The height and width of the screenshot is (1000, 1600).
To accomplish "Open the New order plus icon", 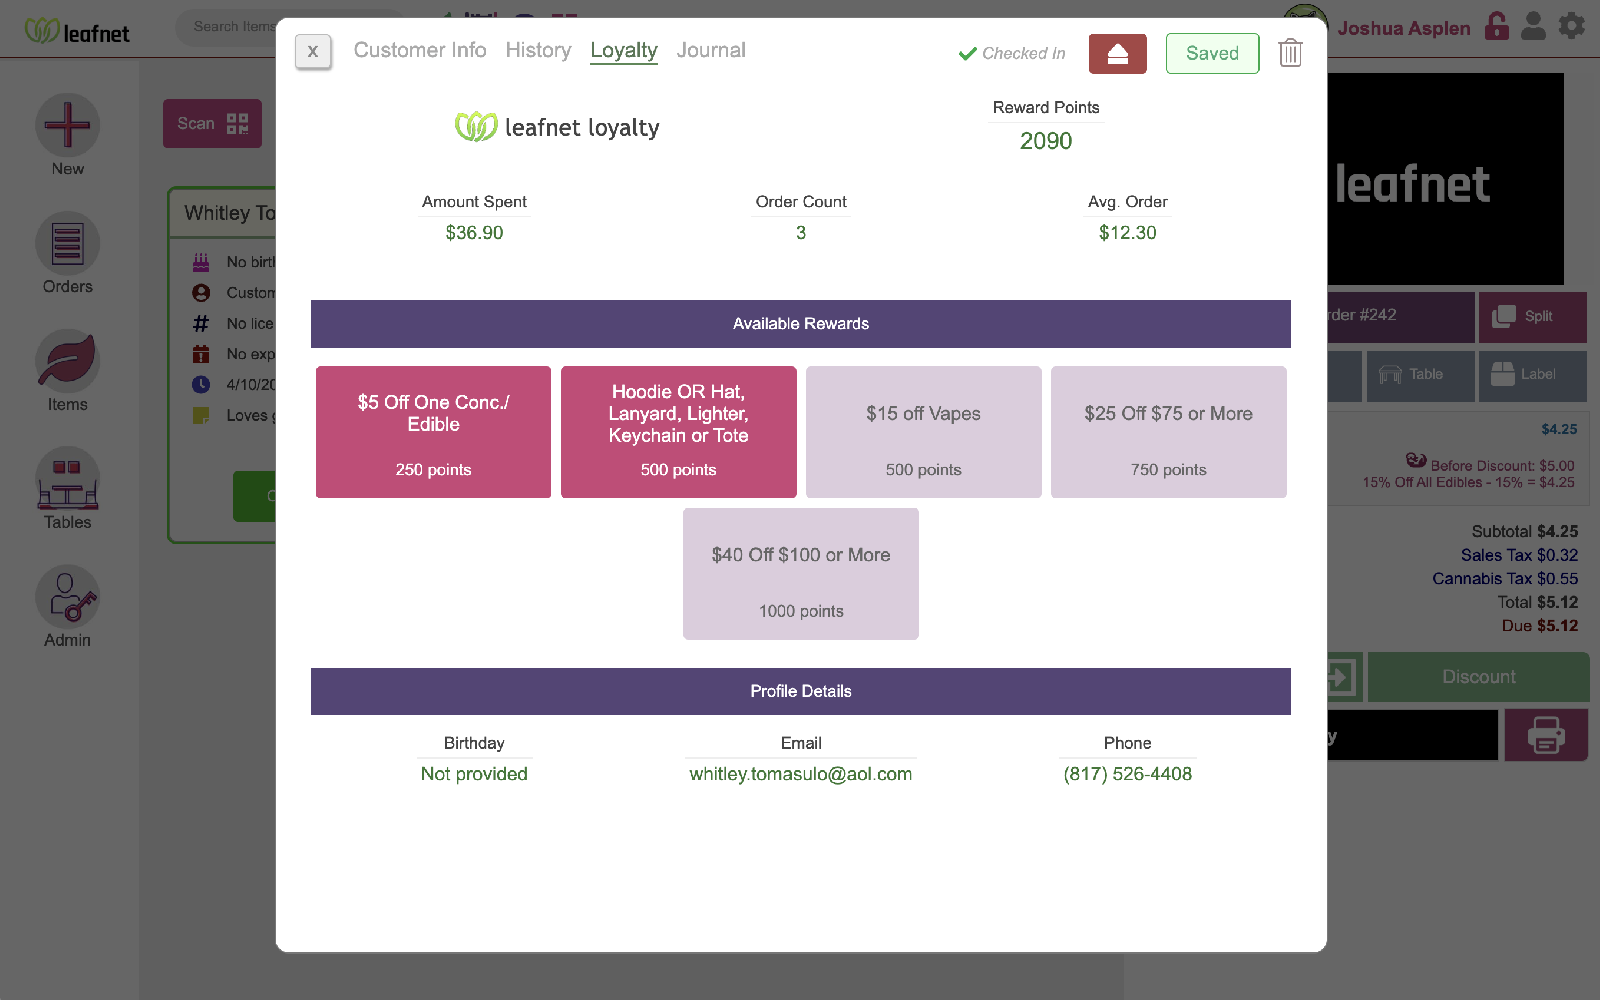I will (x=67, y=126).
